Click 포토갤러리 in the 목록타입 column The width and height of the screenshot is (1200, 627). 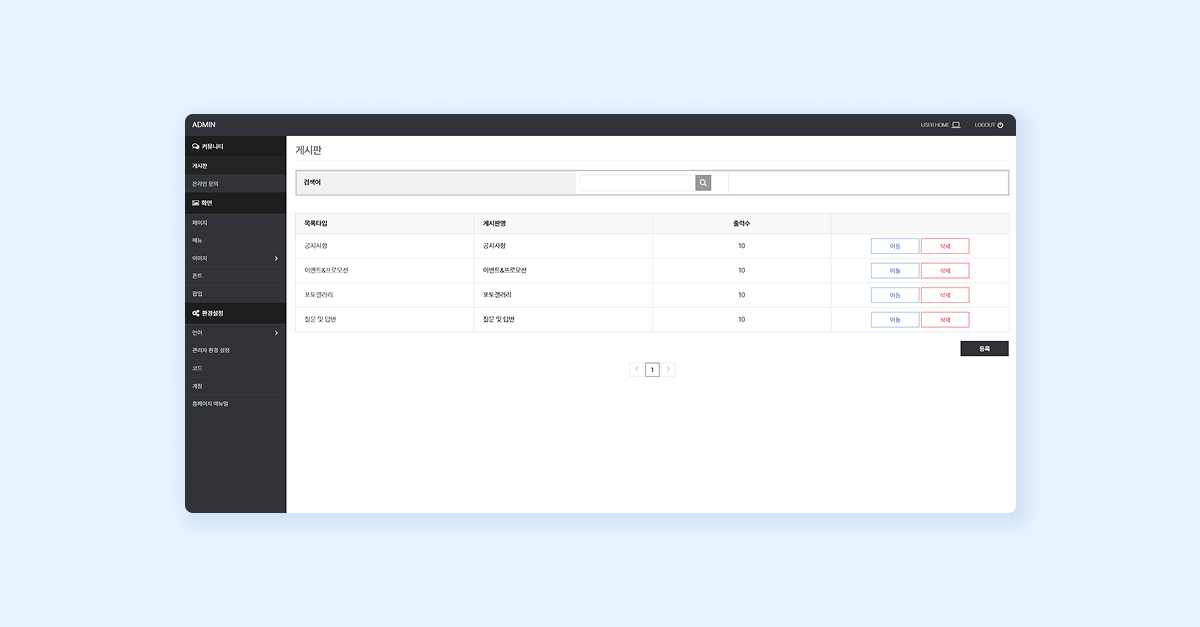(319, 295)
